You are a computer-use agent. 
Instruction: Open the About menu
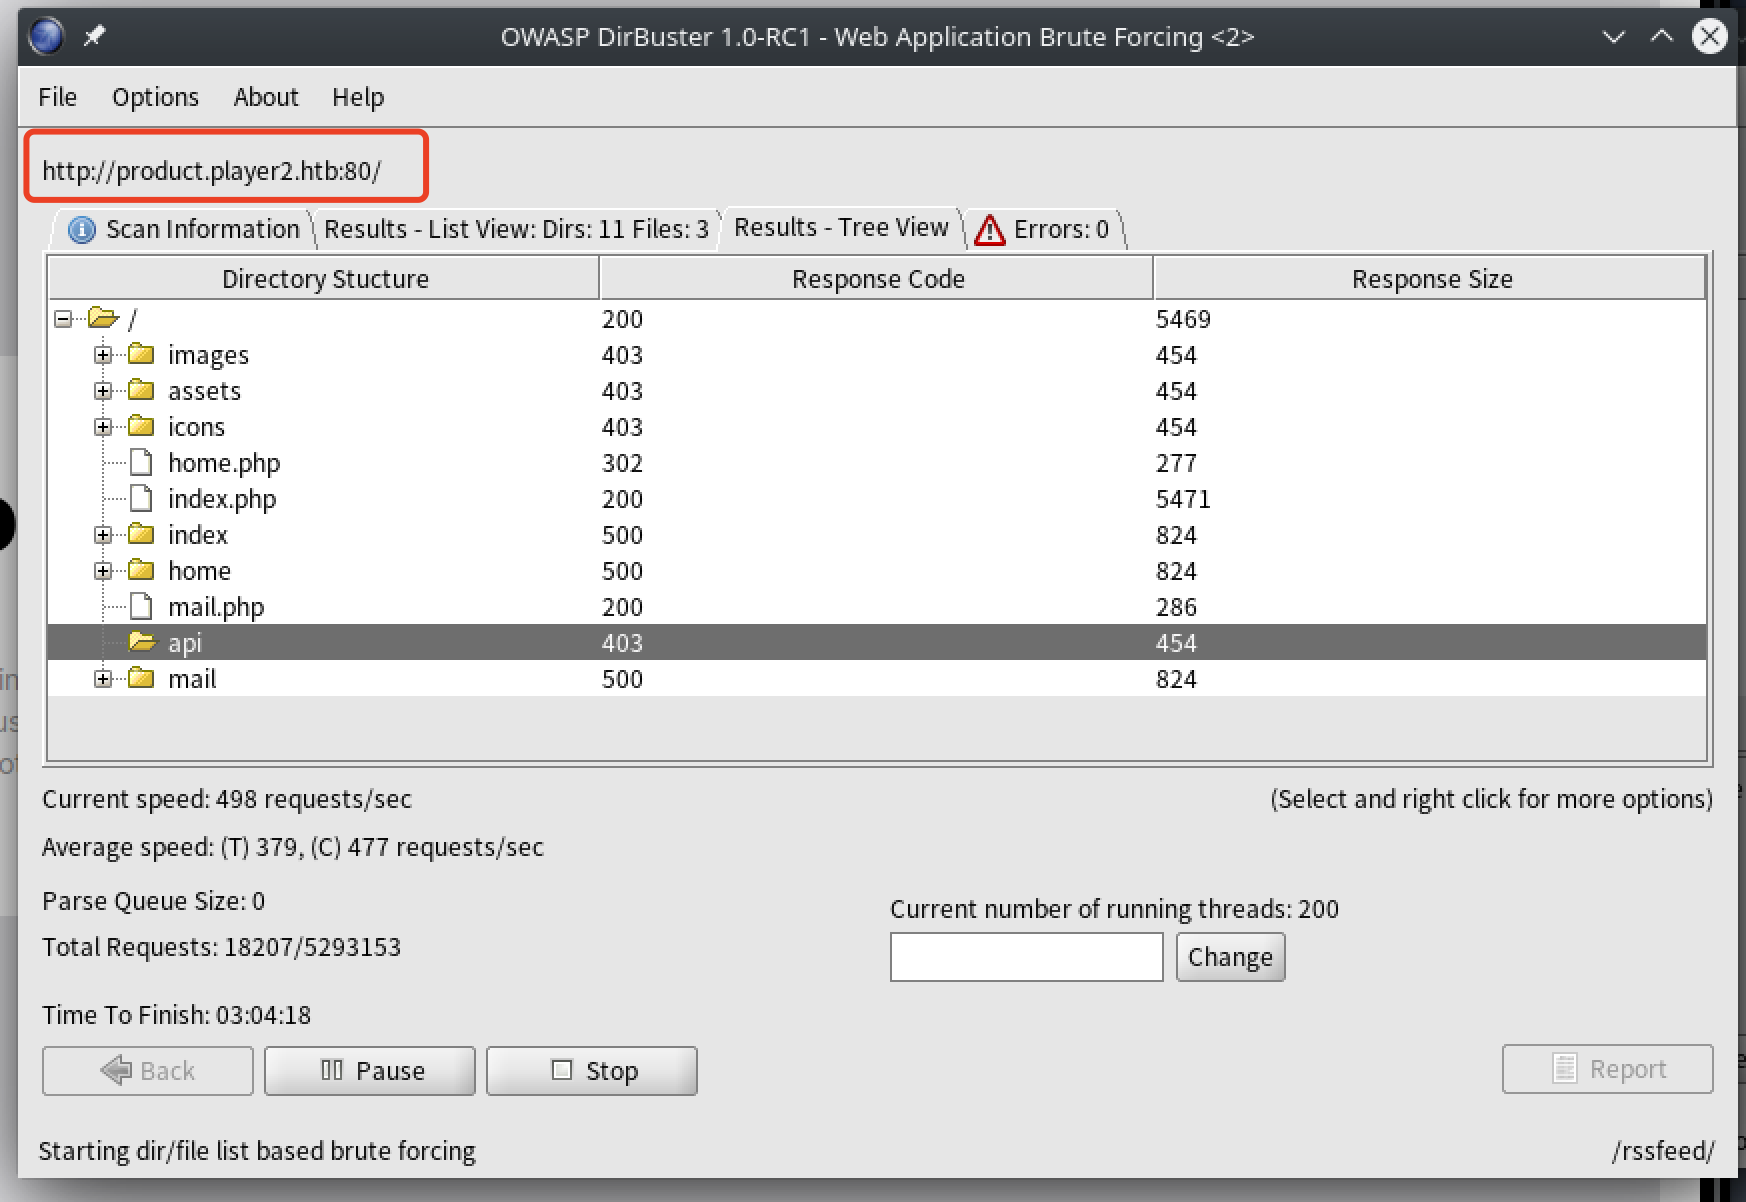pyautogui.click(x=266, y=97)
